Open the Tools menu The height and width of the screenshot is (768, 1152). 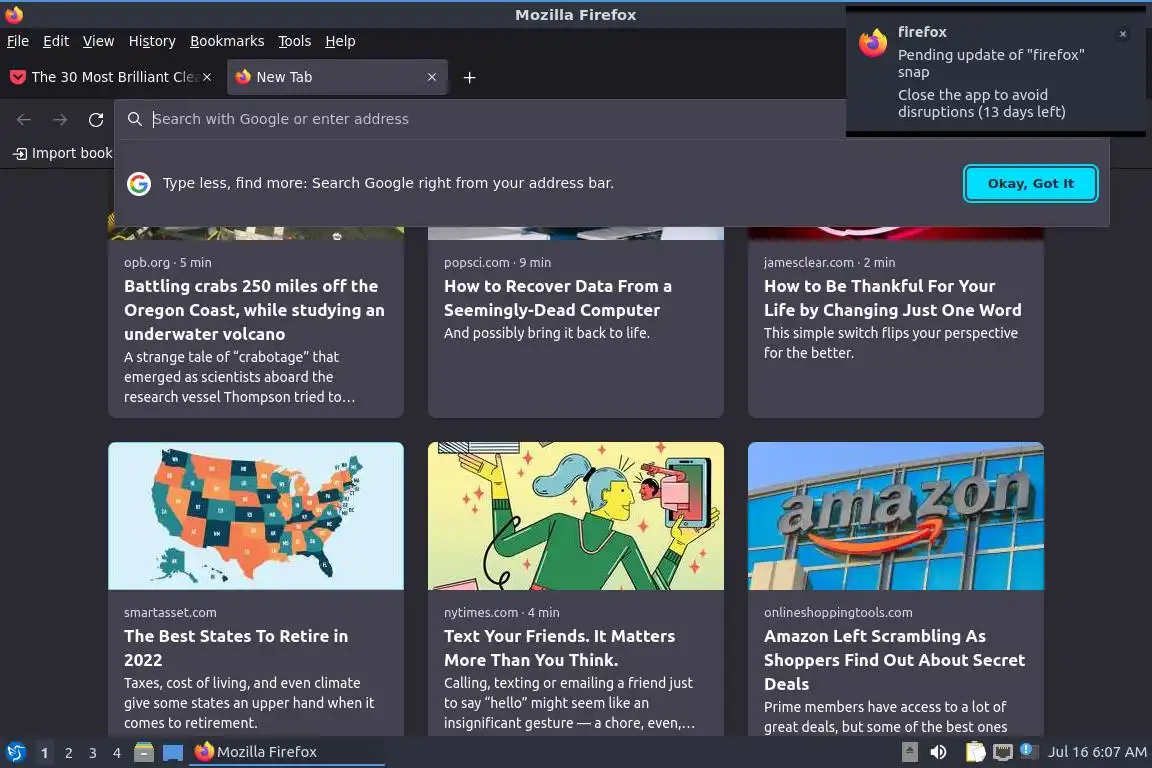pos(295,41)
